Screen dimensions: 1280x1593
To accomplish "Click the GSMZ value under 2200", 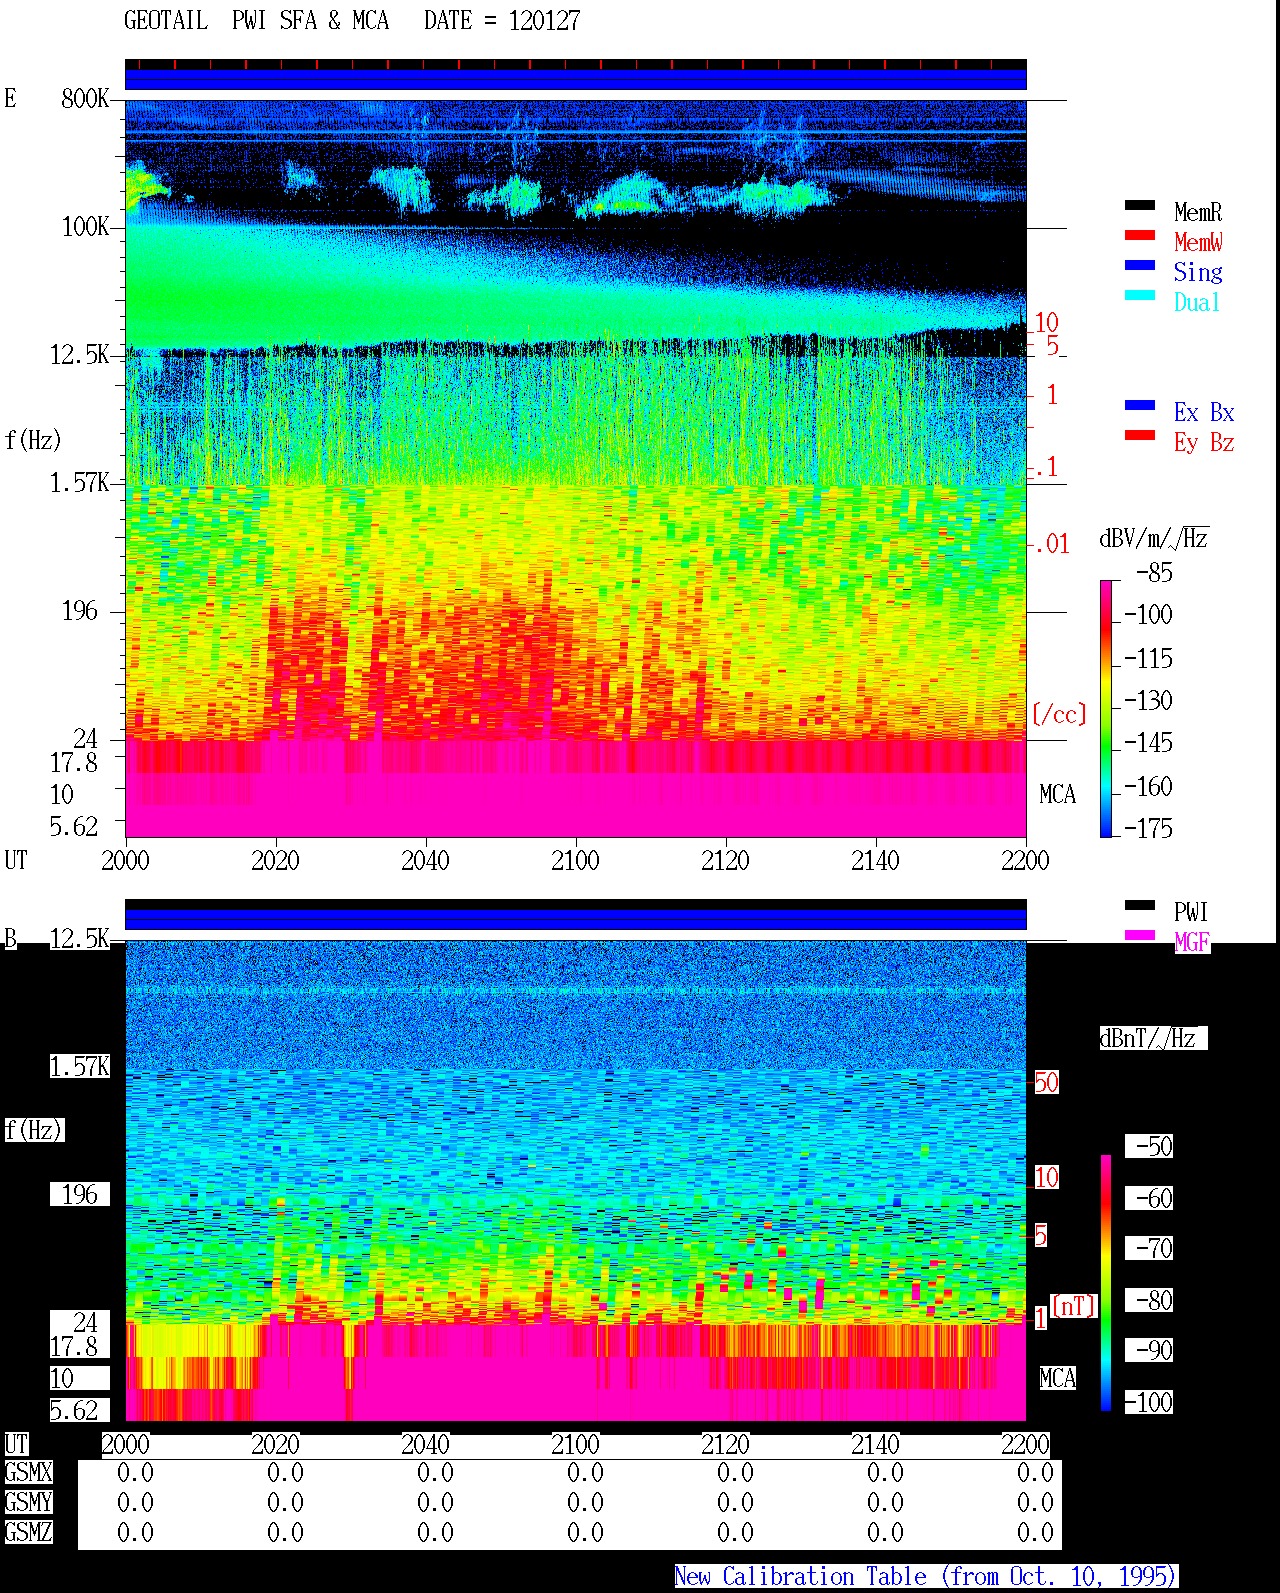I will tap(1035, 1532).
